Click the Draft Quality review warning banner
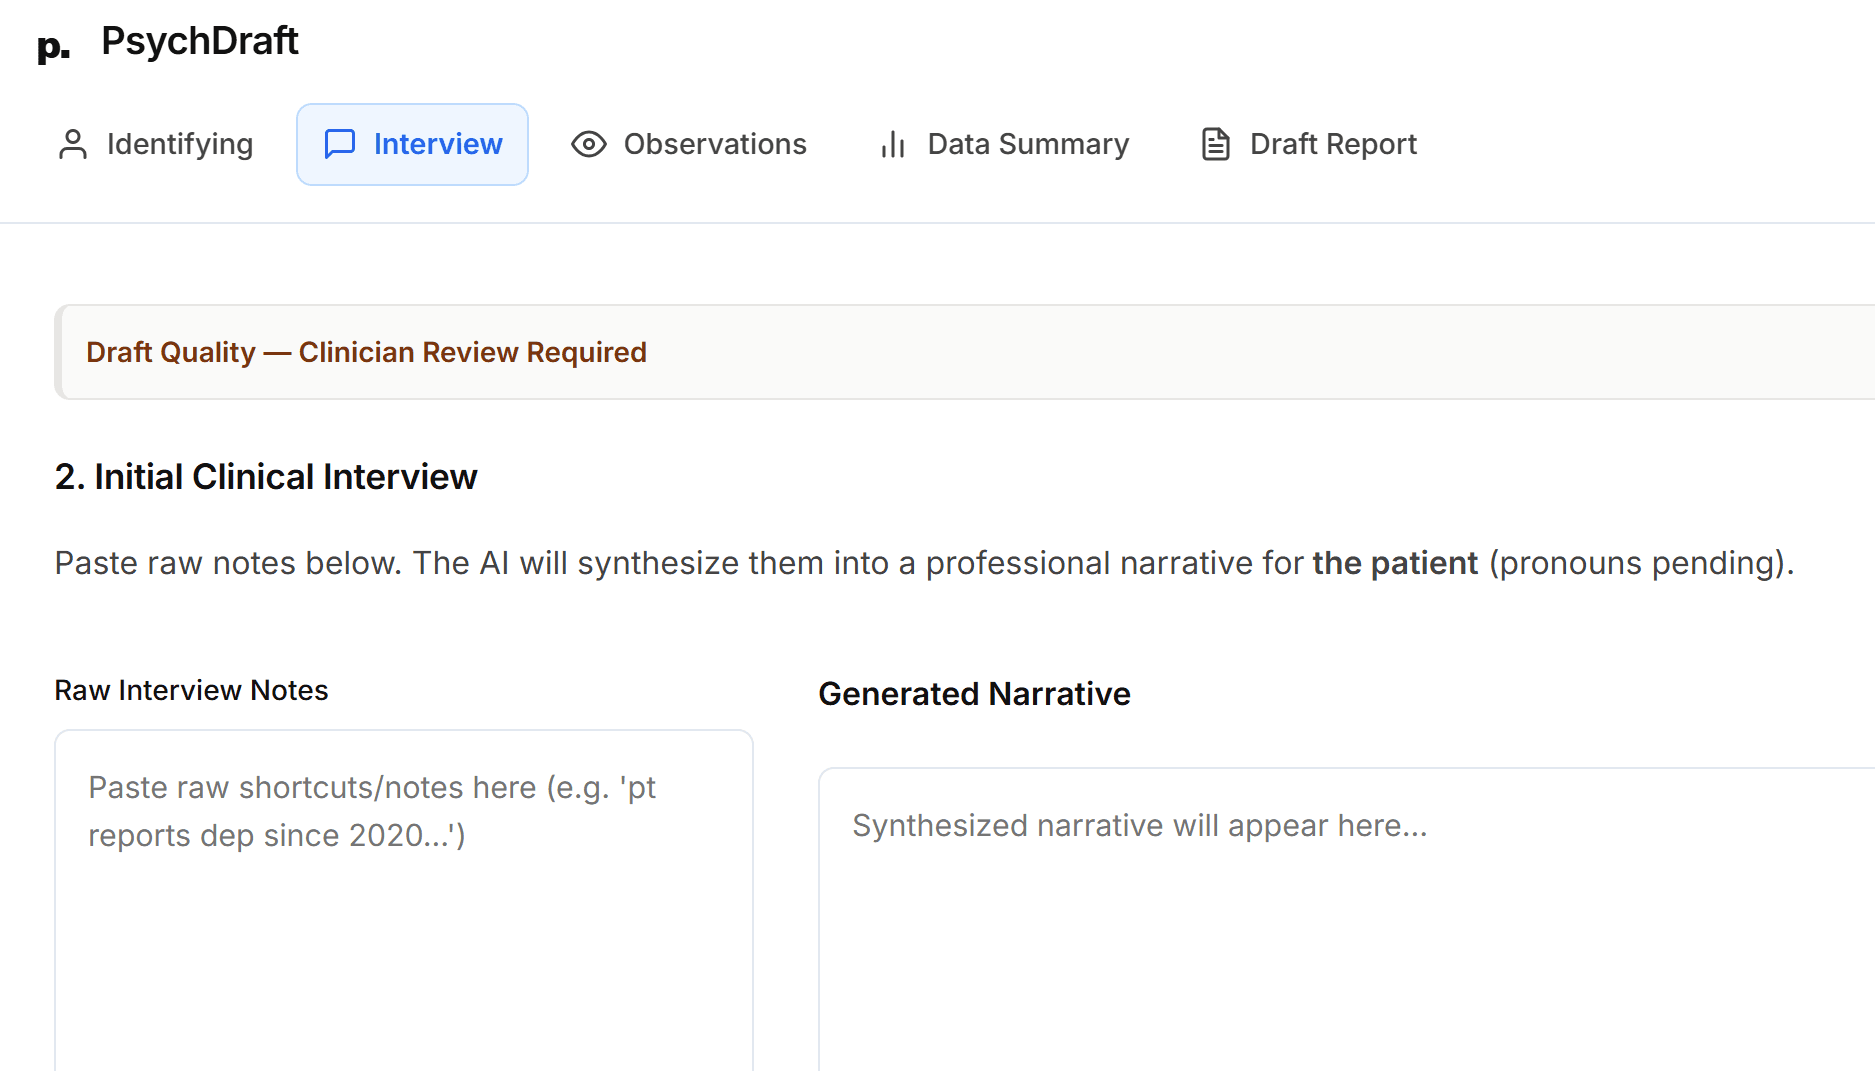Screen dimensions: 1875x1071 (x=367, y=352)
